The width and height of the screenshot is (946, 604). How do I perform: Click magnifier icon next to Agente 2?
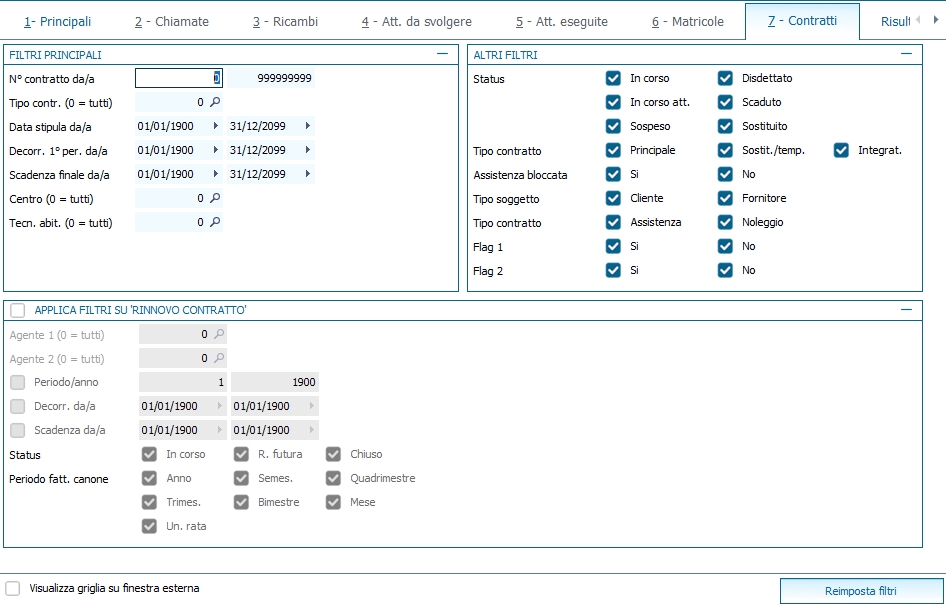pos(219,358)
